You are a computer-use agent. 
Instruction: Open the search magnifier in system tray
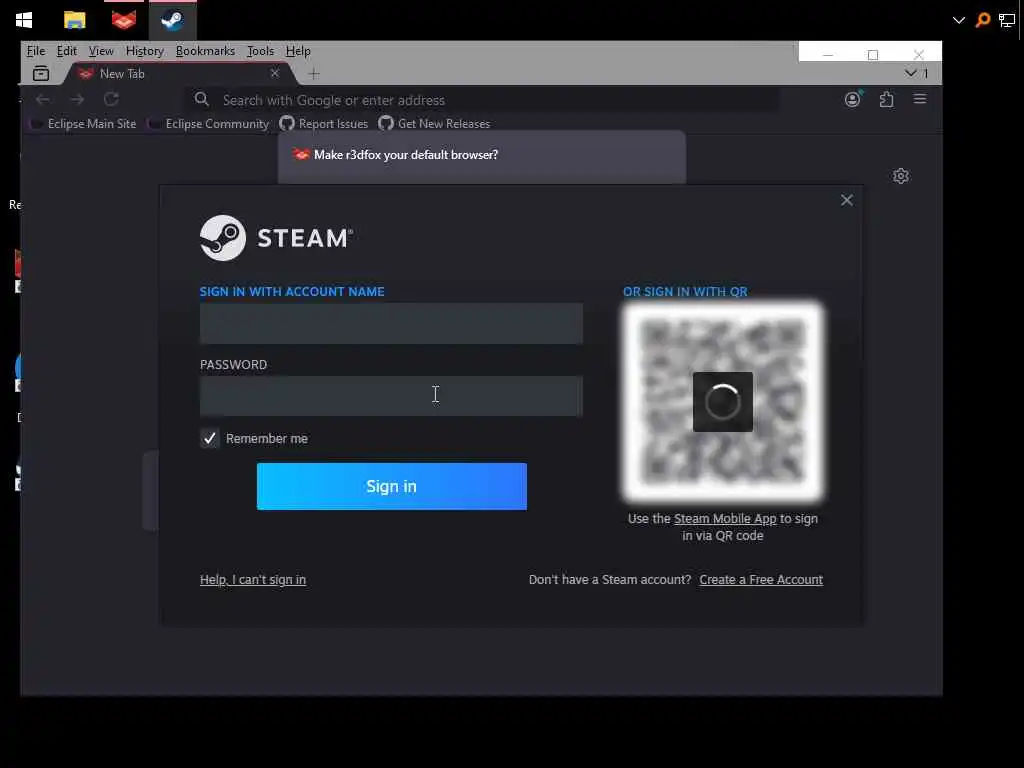[983, 20]
